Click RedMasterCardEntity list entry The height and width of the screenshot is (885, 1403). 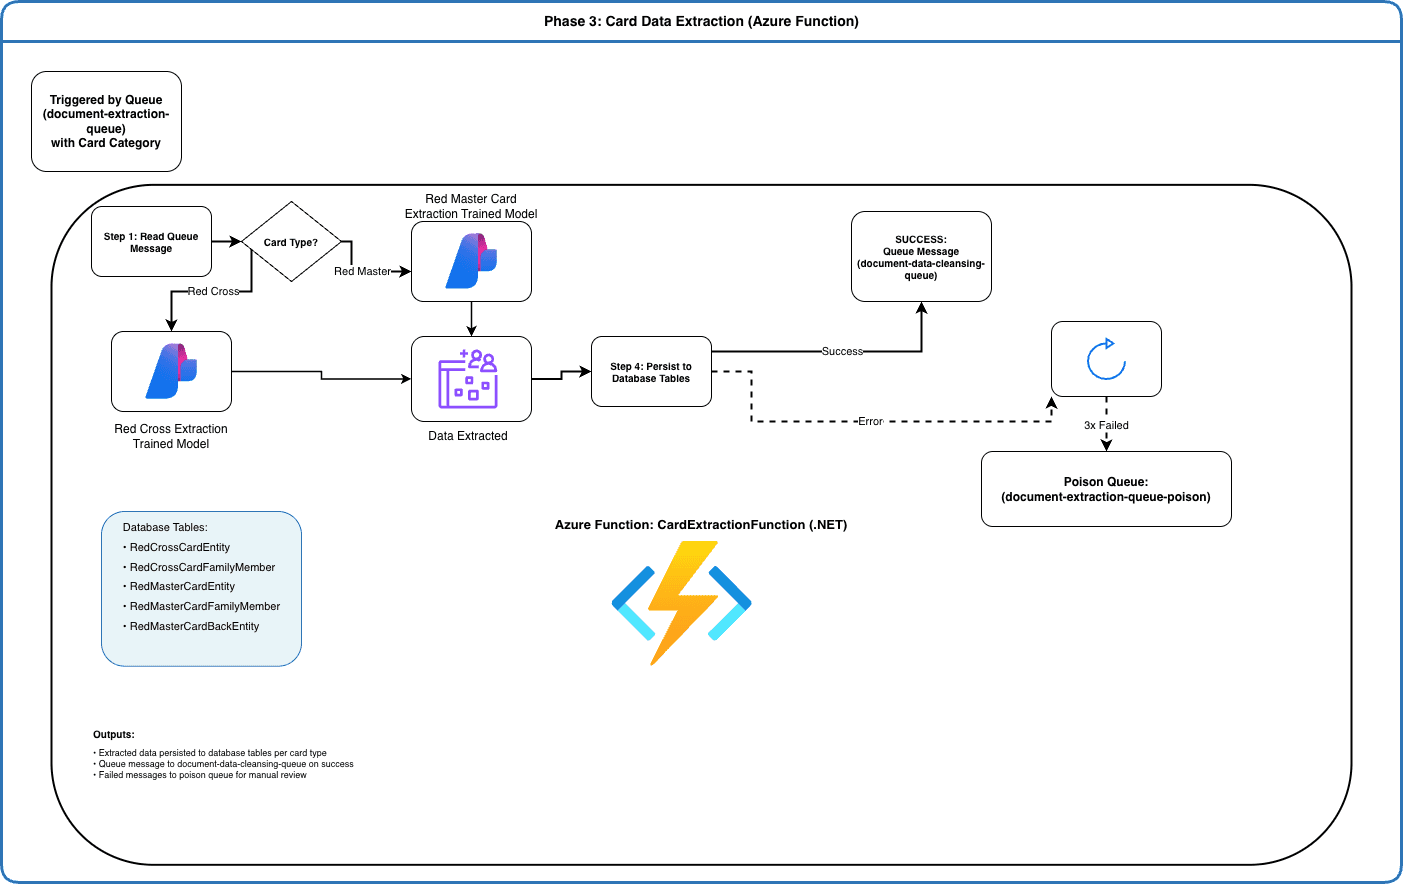(x=182, y=586)
